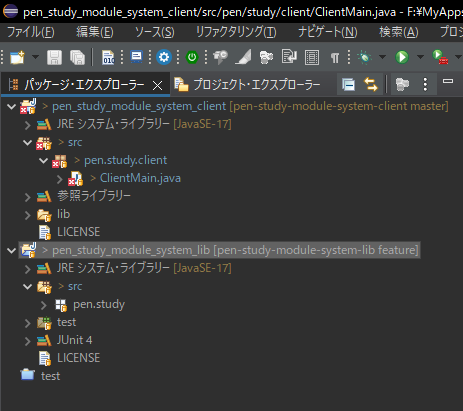
Task: Select the pen.study package
Action: [99, 304]
